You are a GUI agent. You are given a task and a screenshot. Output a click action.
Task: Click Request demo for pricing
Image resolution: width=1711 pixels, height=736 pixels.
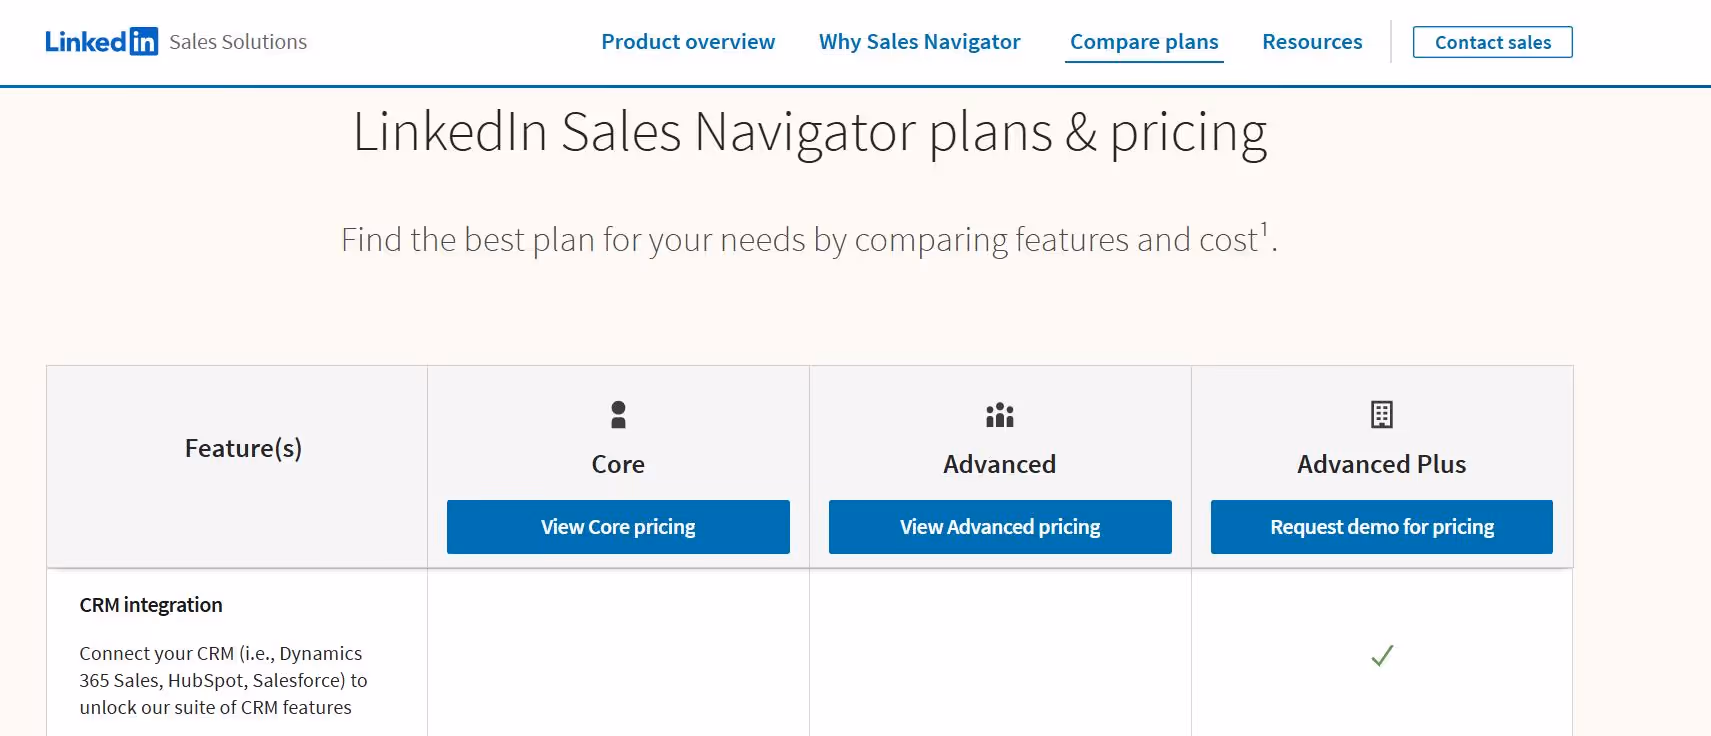click(1381, 527)
